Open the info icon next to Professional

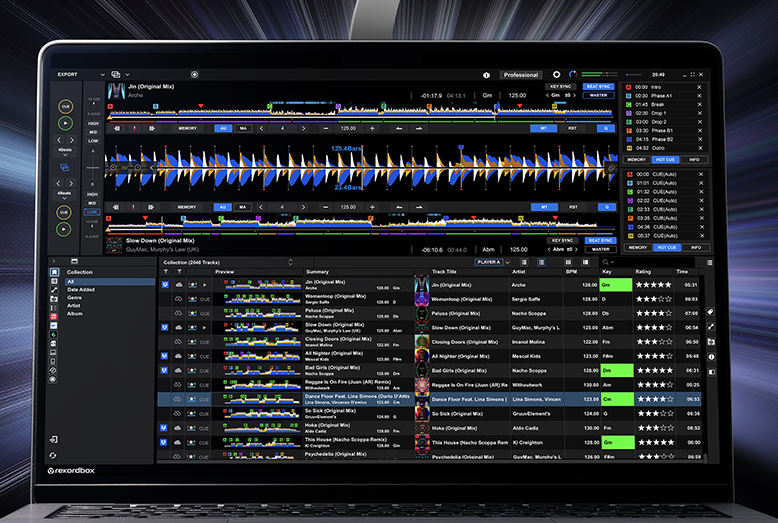(486, 75)
